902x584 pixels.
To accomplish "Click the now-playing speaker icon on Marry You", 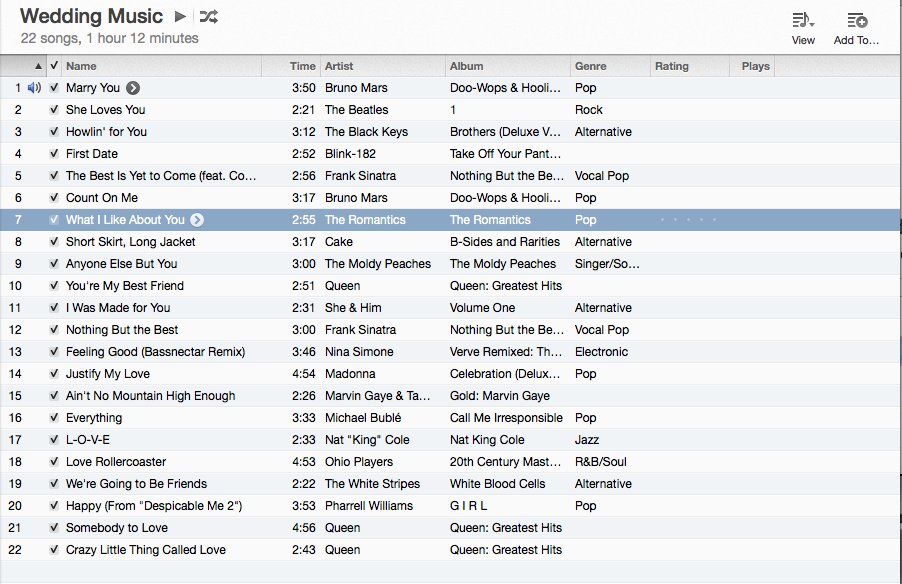I will coord(35,88).
